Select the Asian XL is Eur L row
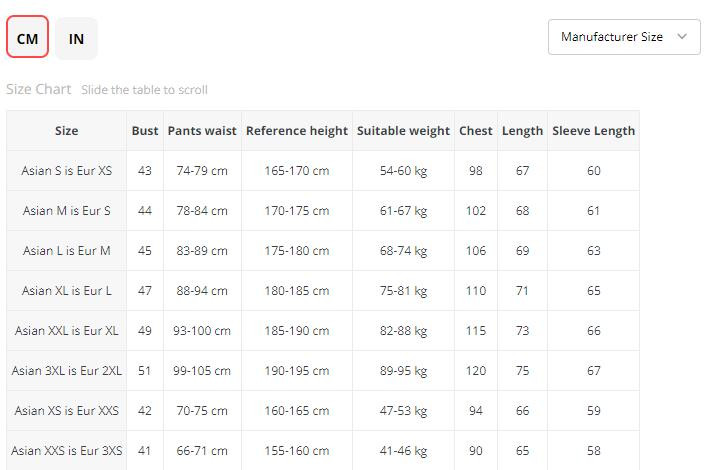This screenshot has height=470, width=708. coord(67,291)
